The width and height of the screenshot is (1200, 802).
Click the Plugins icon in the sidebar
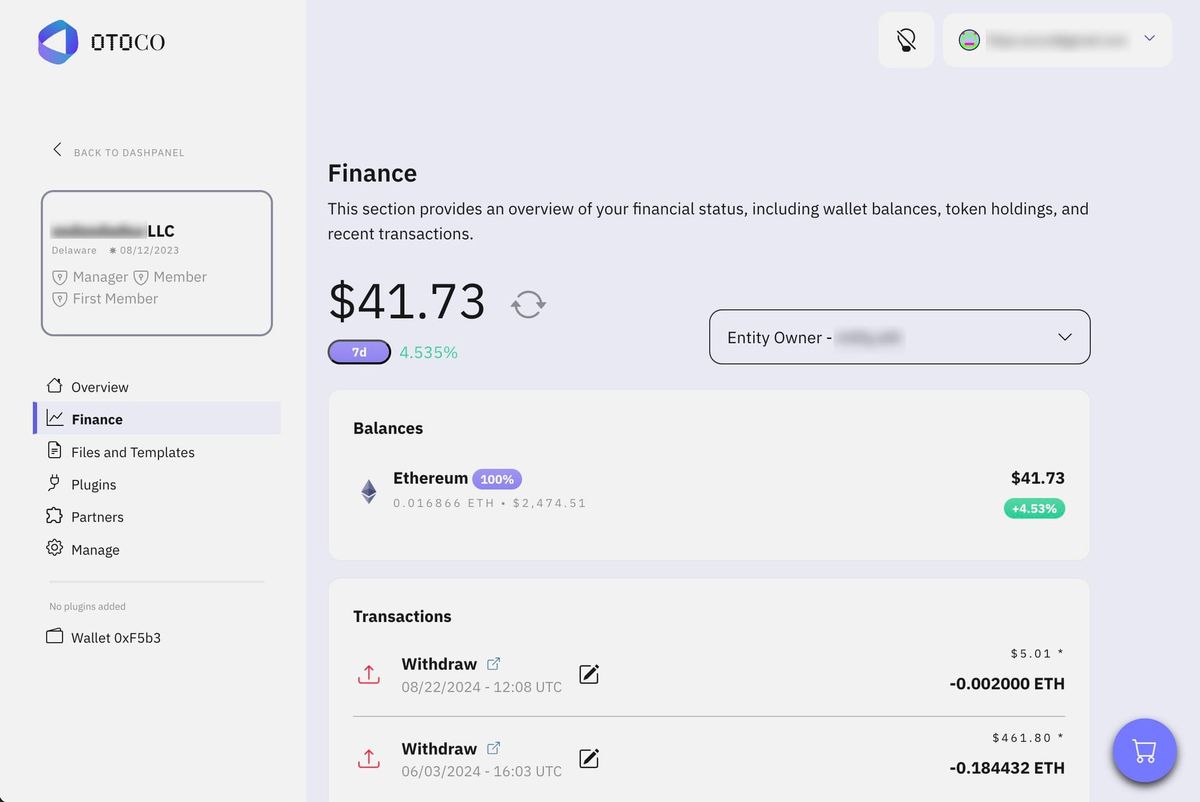click(x=53, y=484)
